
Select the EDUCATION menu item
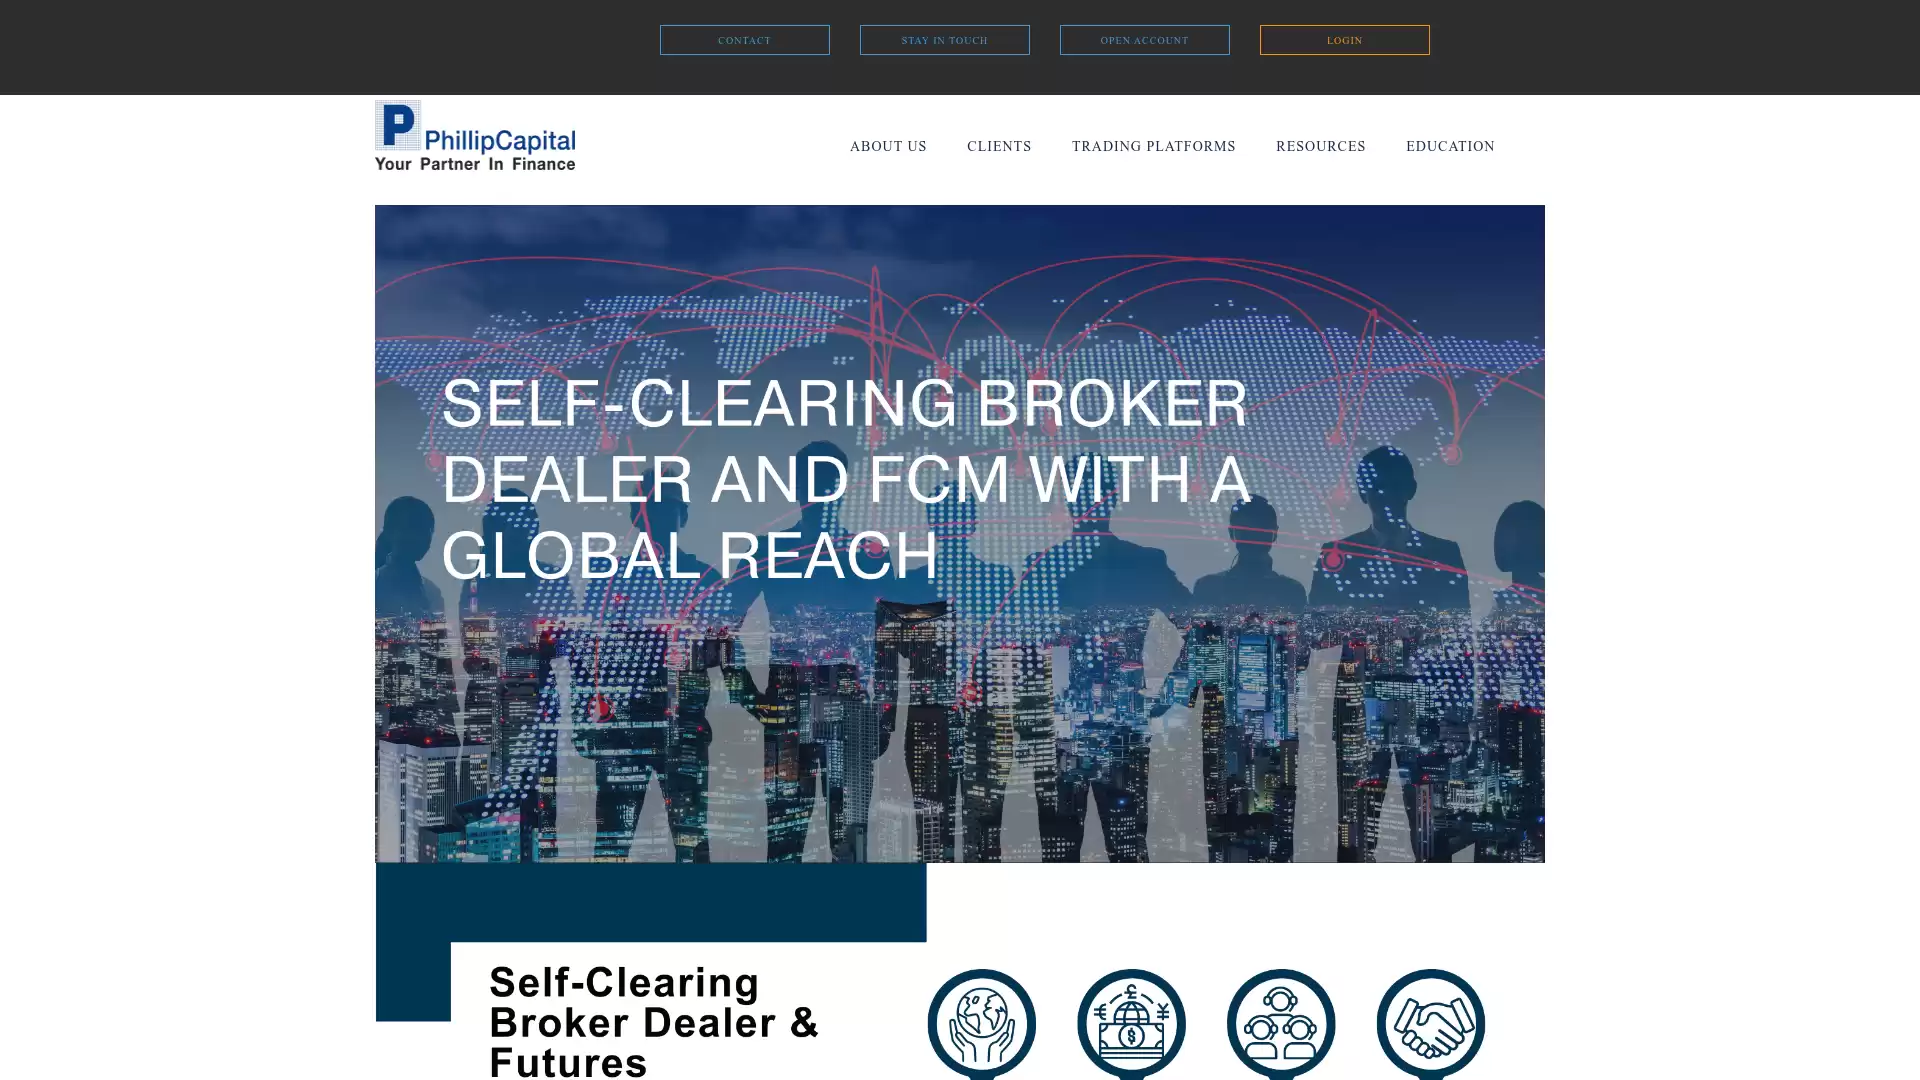coord(1451,145)
